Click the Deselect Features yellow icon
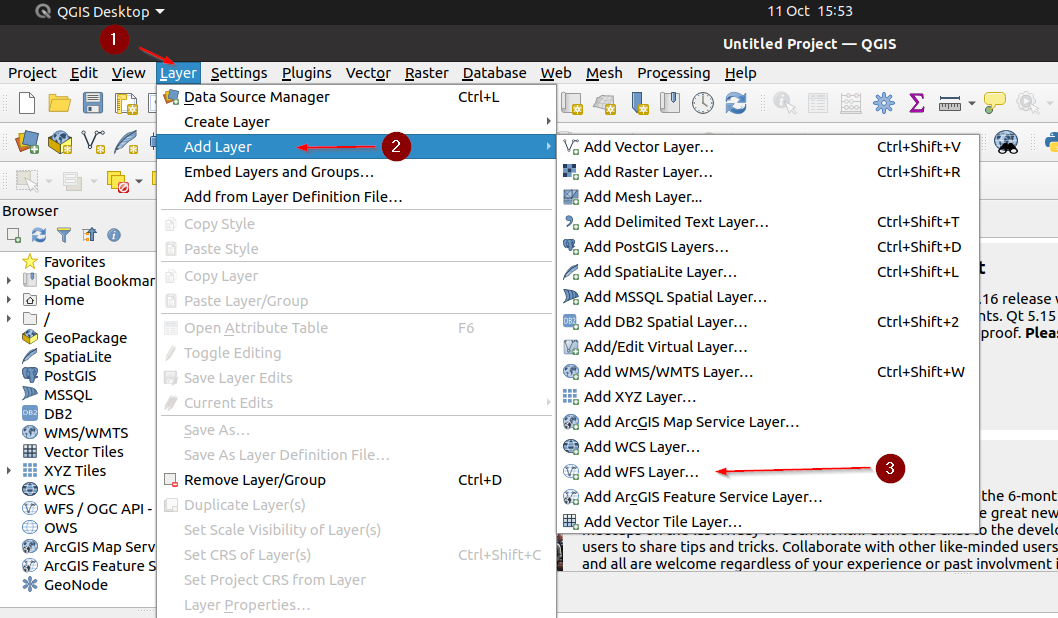The image size is (1058, 618). tap(117, 181)
